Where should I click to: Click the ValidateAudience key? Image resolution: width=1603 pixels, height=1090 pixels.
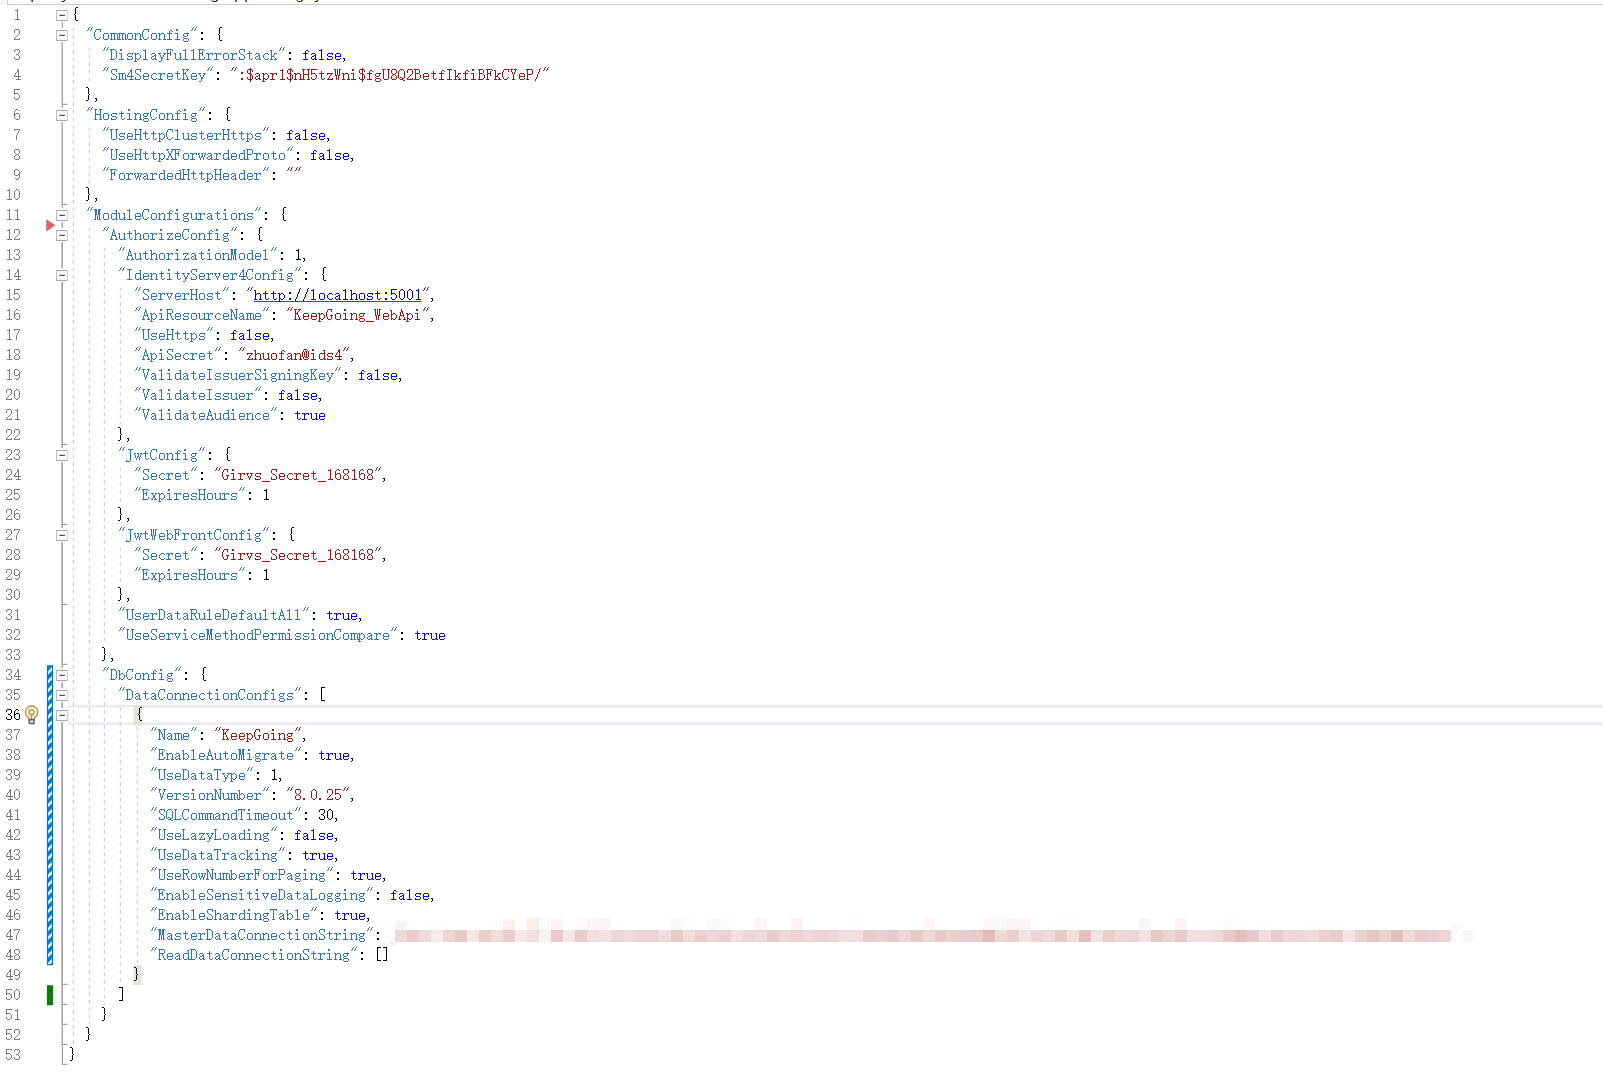coord(206,415)
